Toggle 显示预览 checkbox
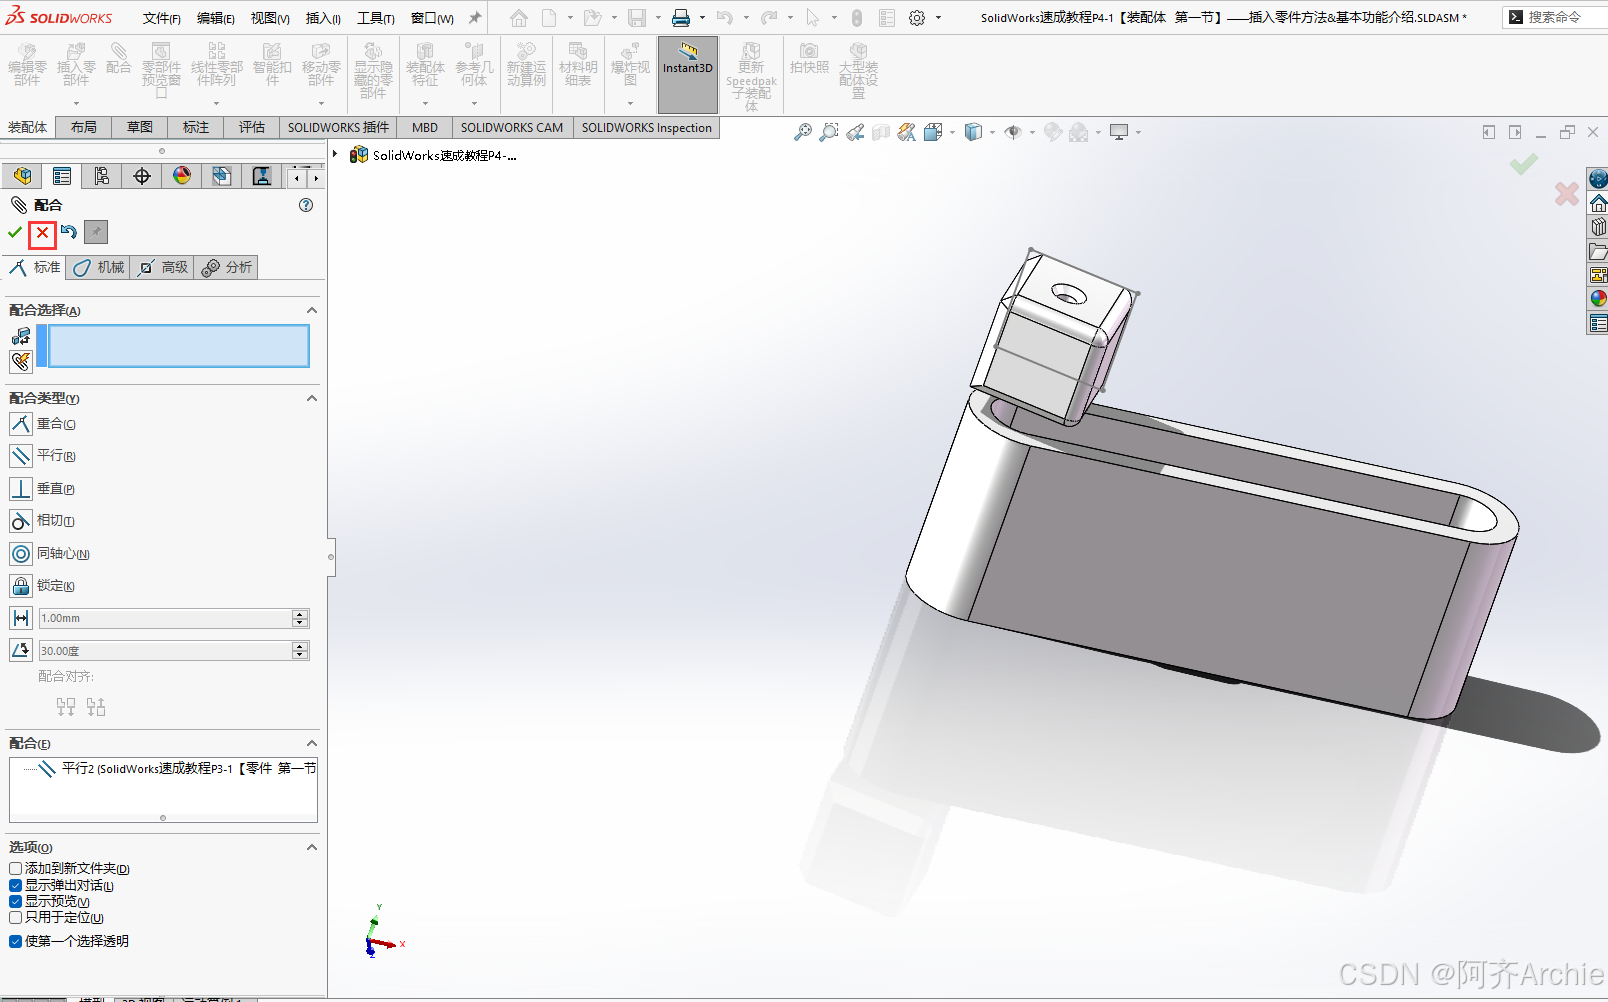Image resolution: width=1608 pixels, height=1002 pixels. (x=16, y=901)
